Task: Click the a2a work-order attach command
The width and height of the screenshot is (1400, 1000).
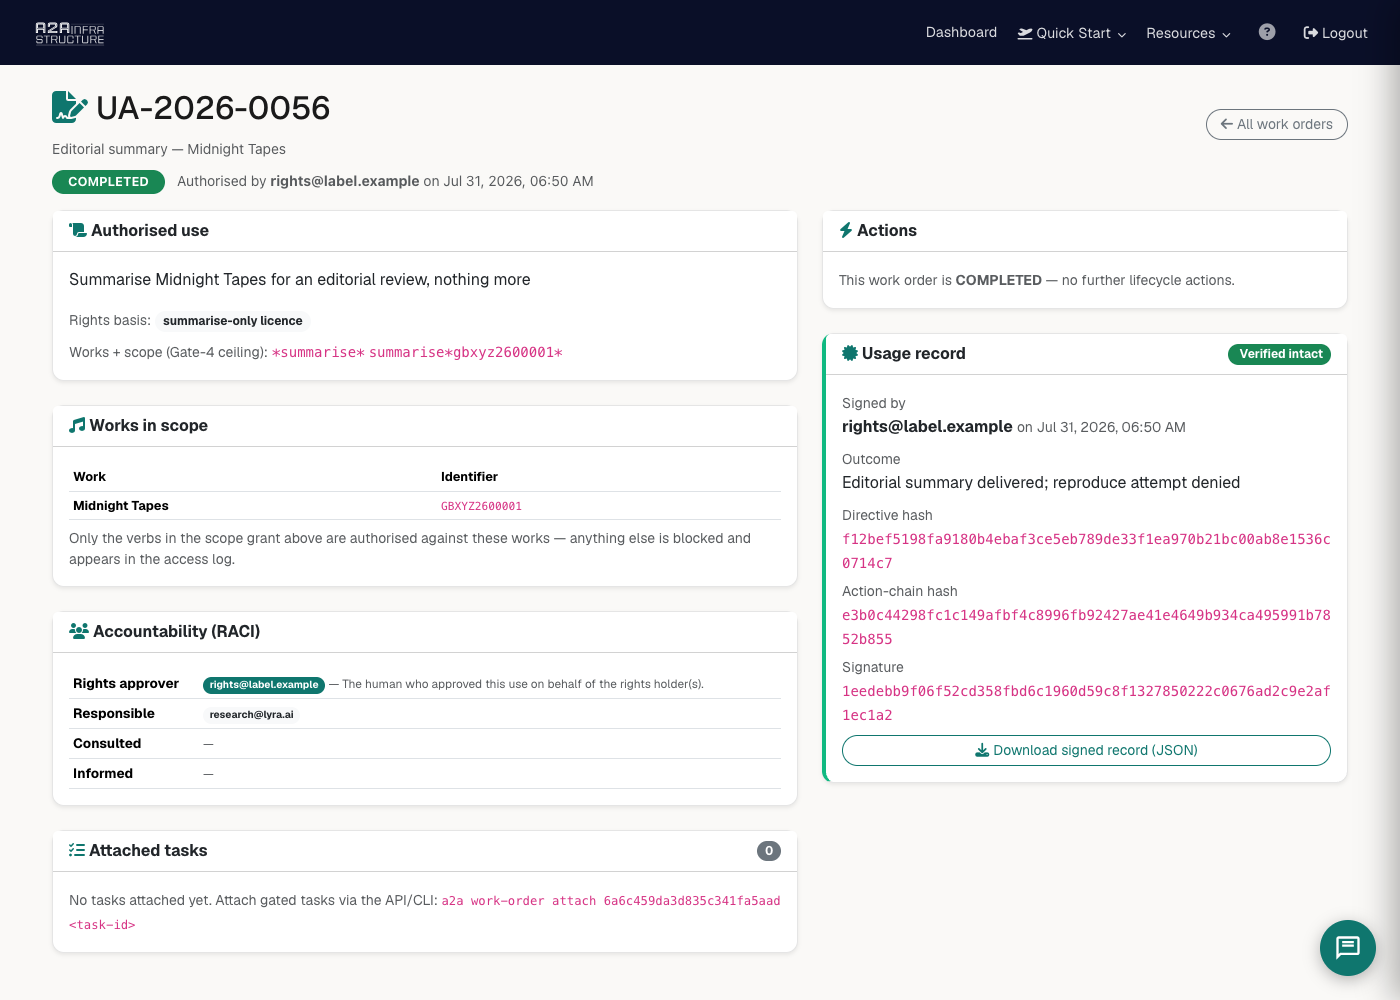Action: tap(425, 912)
